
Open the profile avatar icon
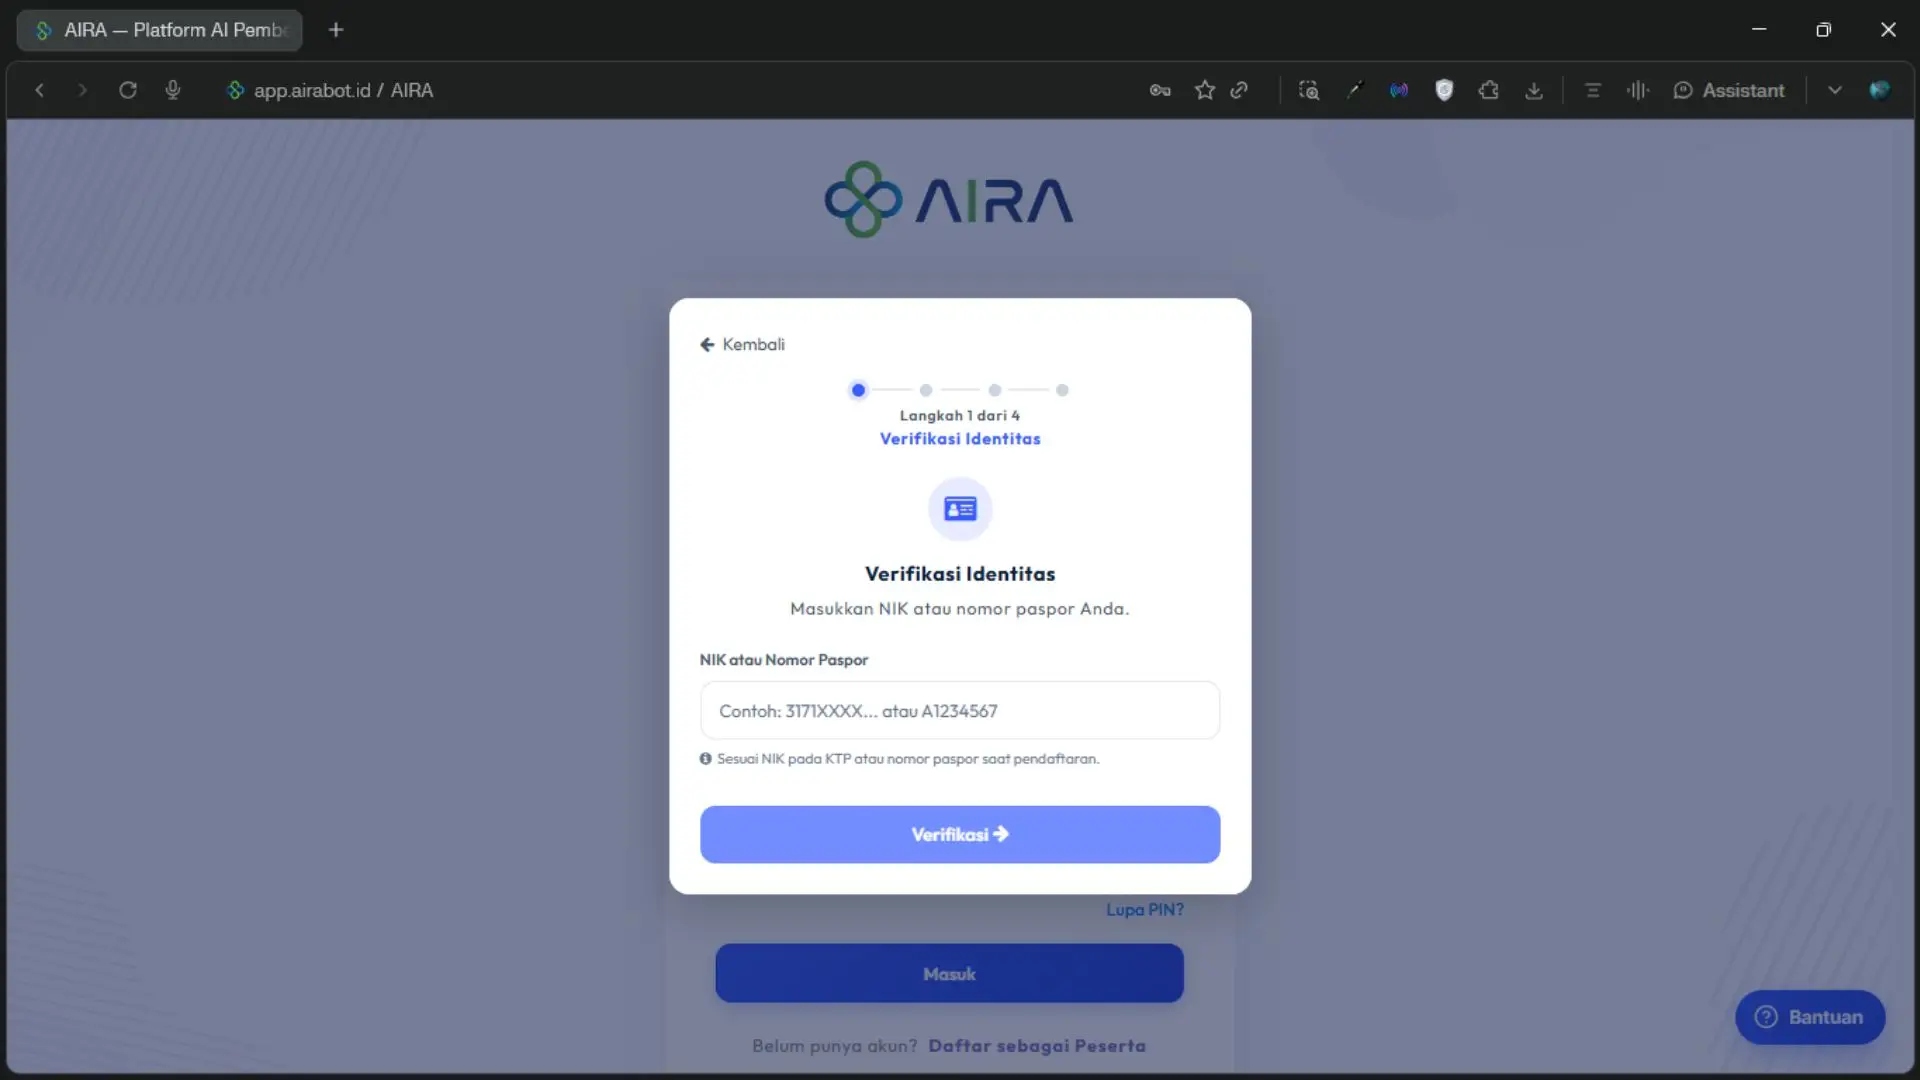(x=1880, y=90)
